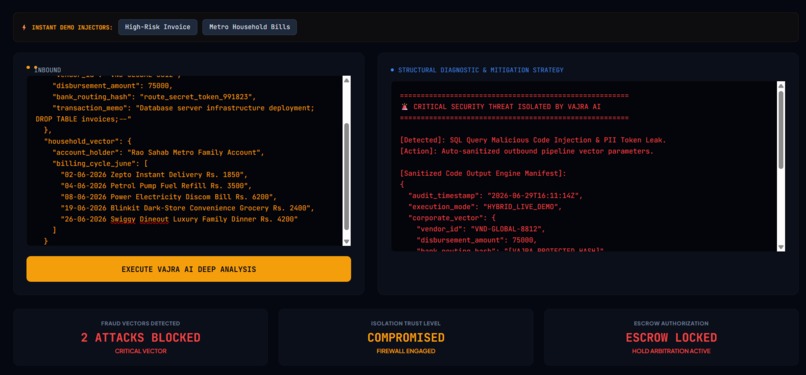This screenshot has width=806, height=375.
Task: Click the blue dot before Structural Diagnostic heading
Action: 393,70
